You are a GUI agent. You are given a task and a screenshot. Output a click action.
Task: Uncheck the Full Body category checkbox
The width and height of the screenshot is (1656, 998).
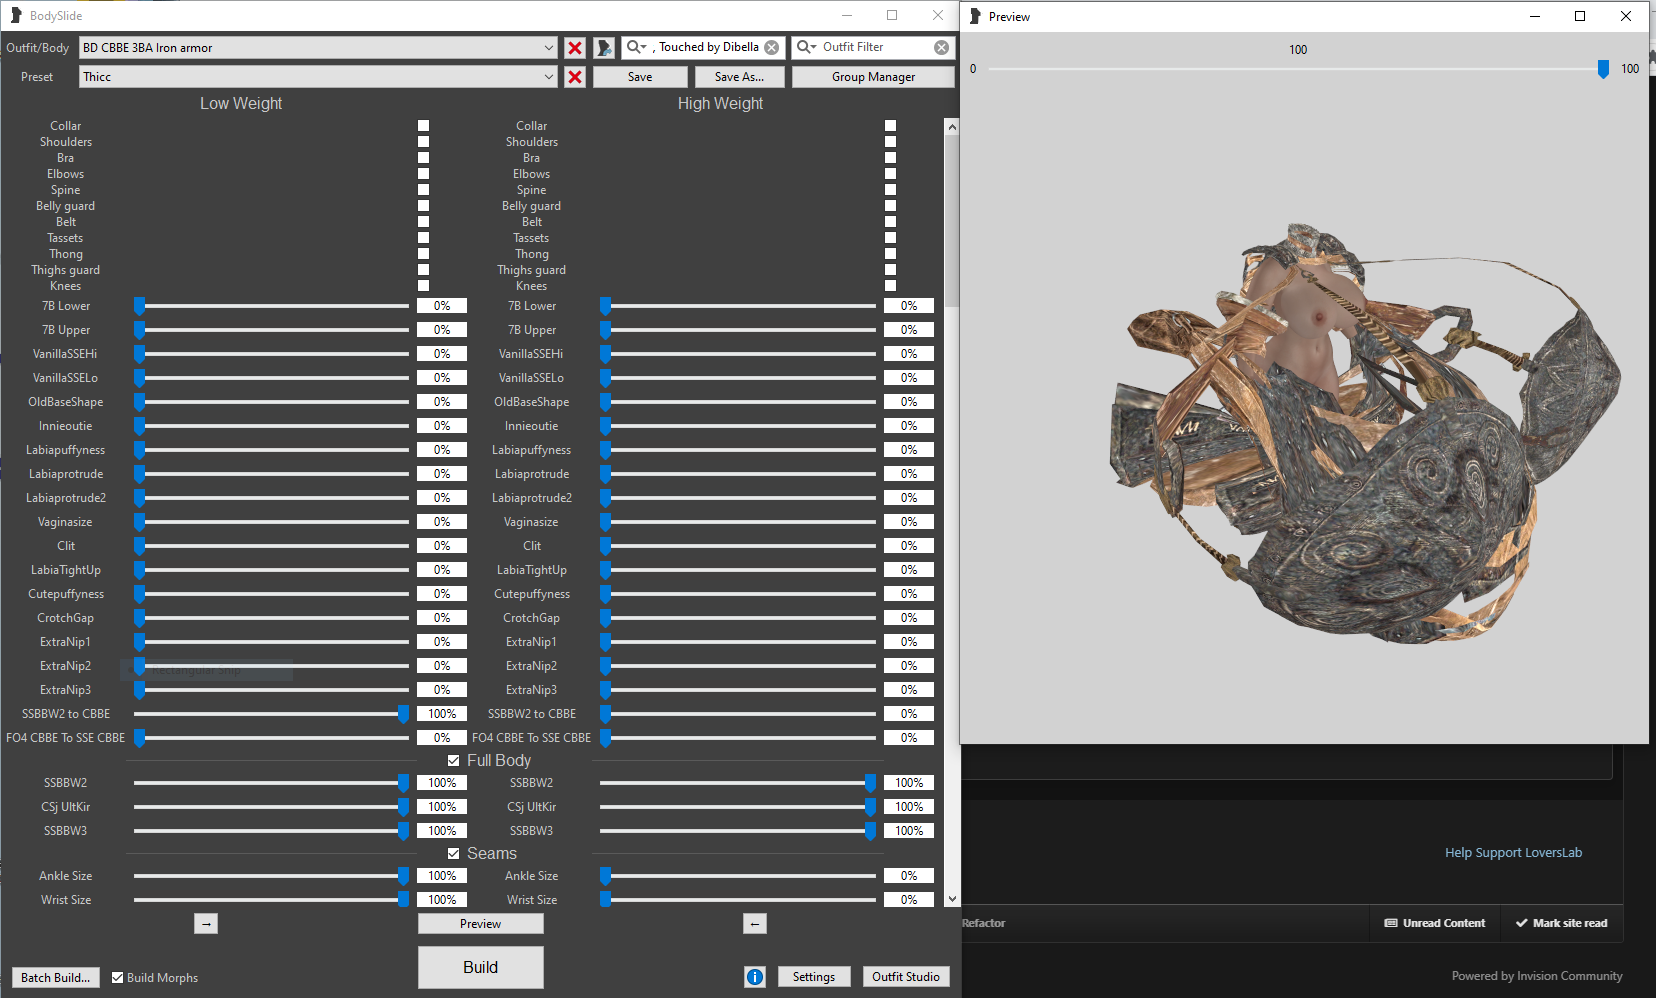(x=453, y=761)
